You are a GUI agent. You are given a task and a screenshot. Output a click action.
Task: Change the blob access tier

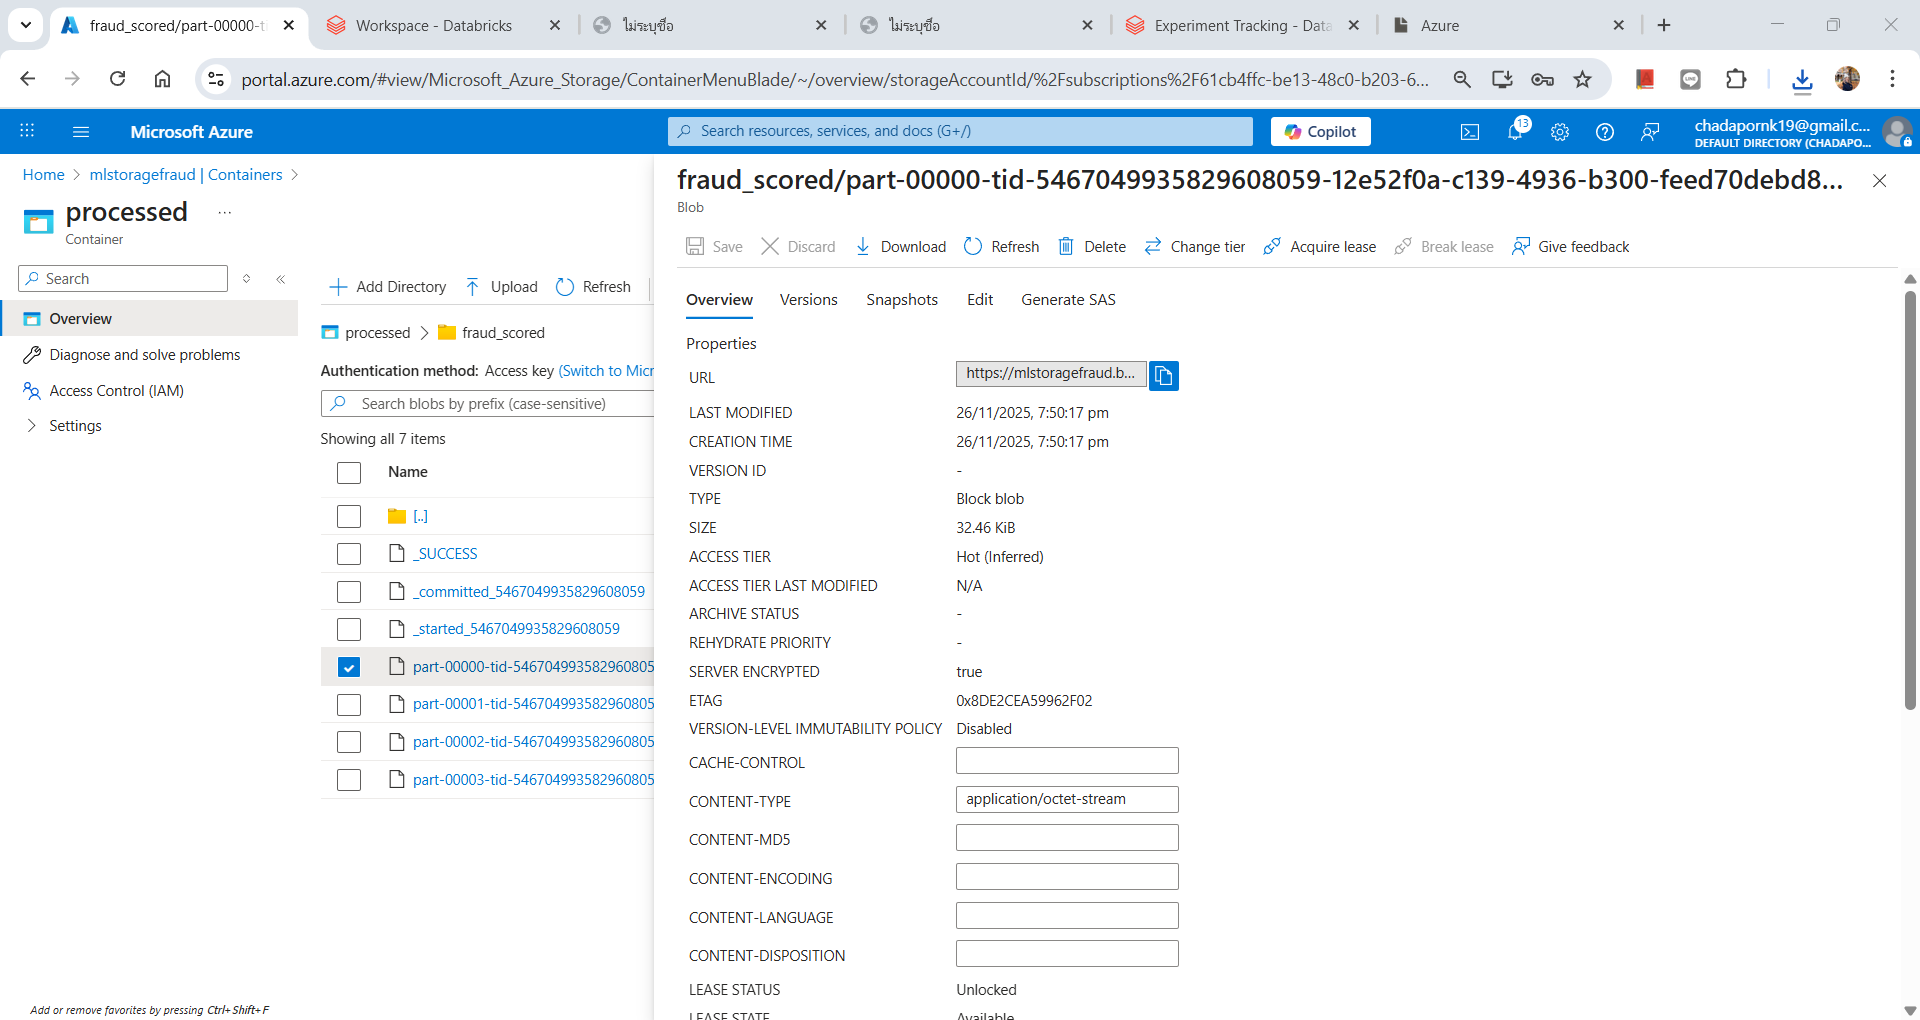tap(1195, 247)
